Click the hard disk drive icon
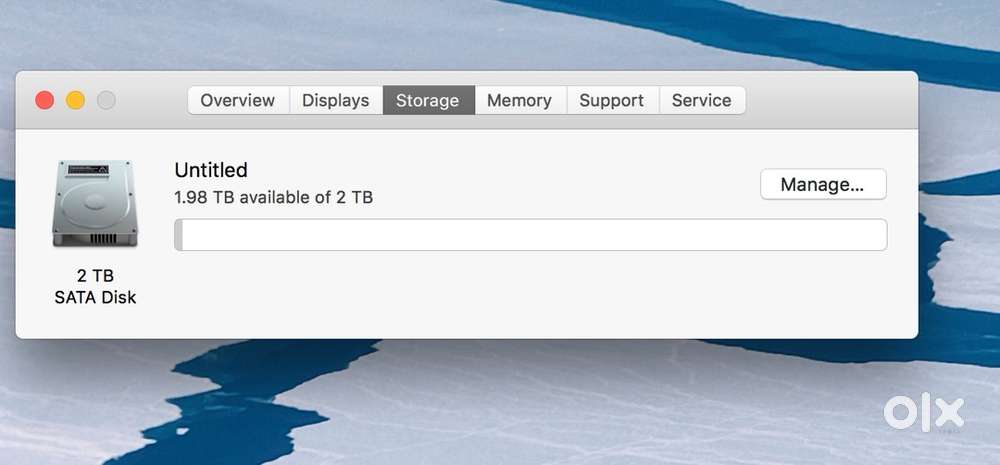Image resolution: width=1000 pixels, height=465 pixels. (95, 203)
